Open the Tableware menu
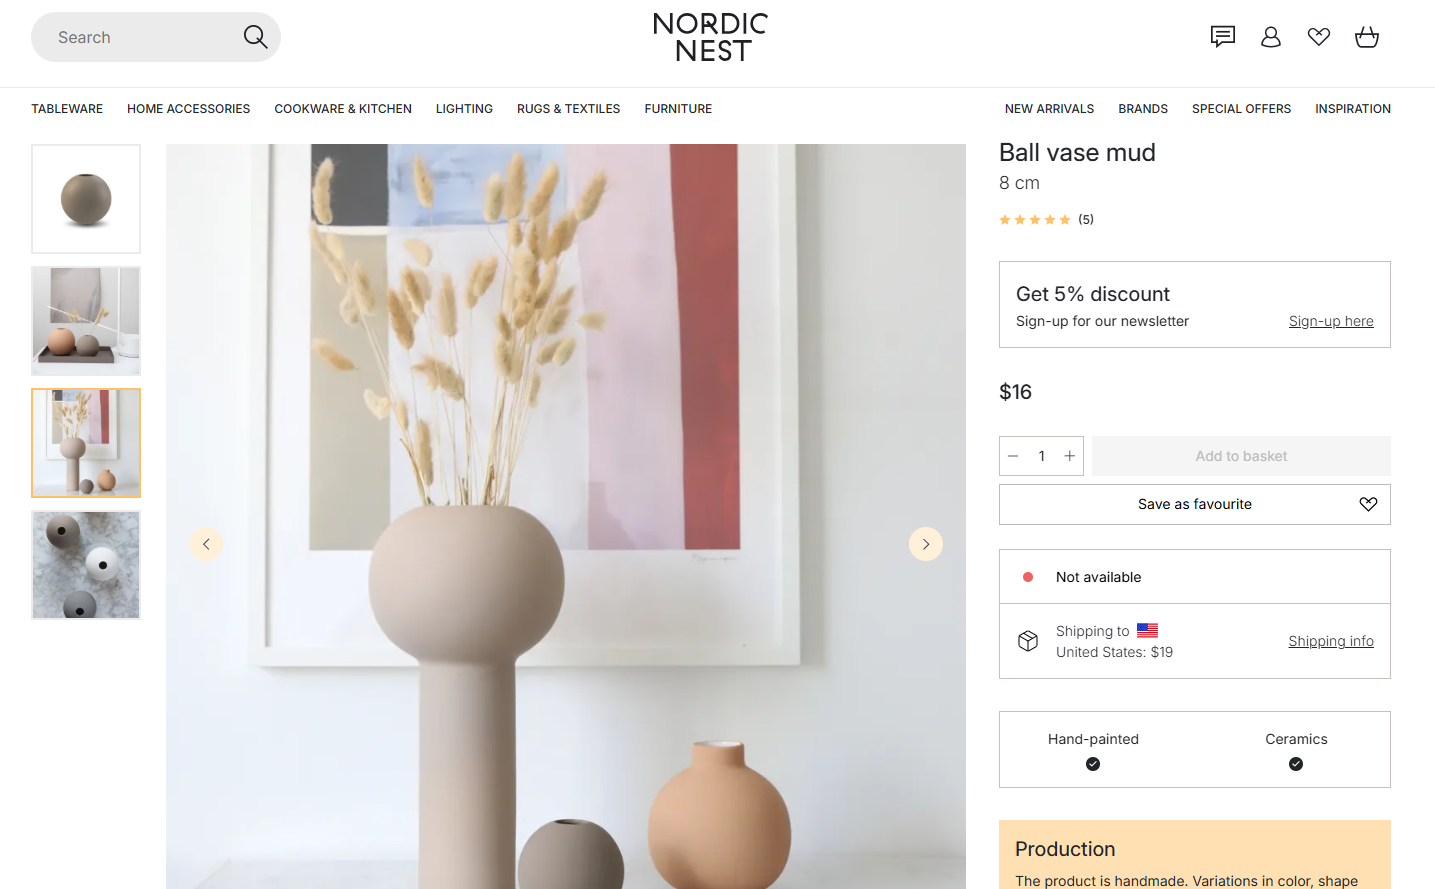1435x889 pixels. coord(67,109)
